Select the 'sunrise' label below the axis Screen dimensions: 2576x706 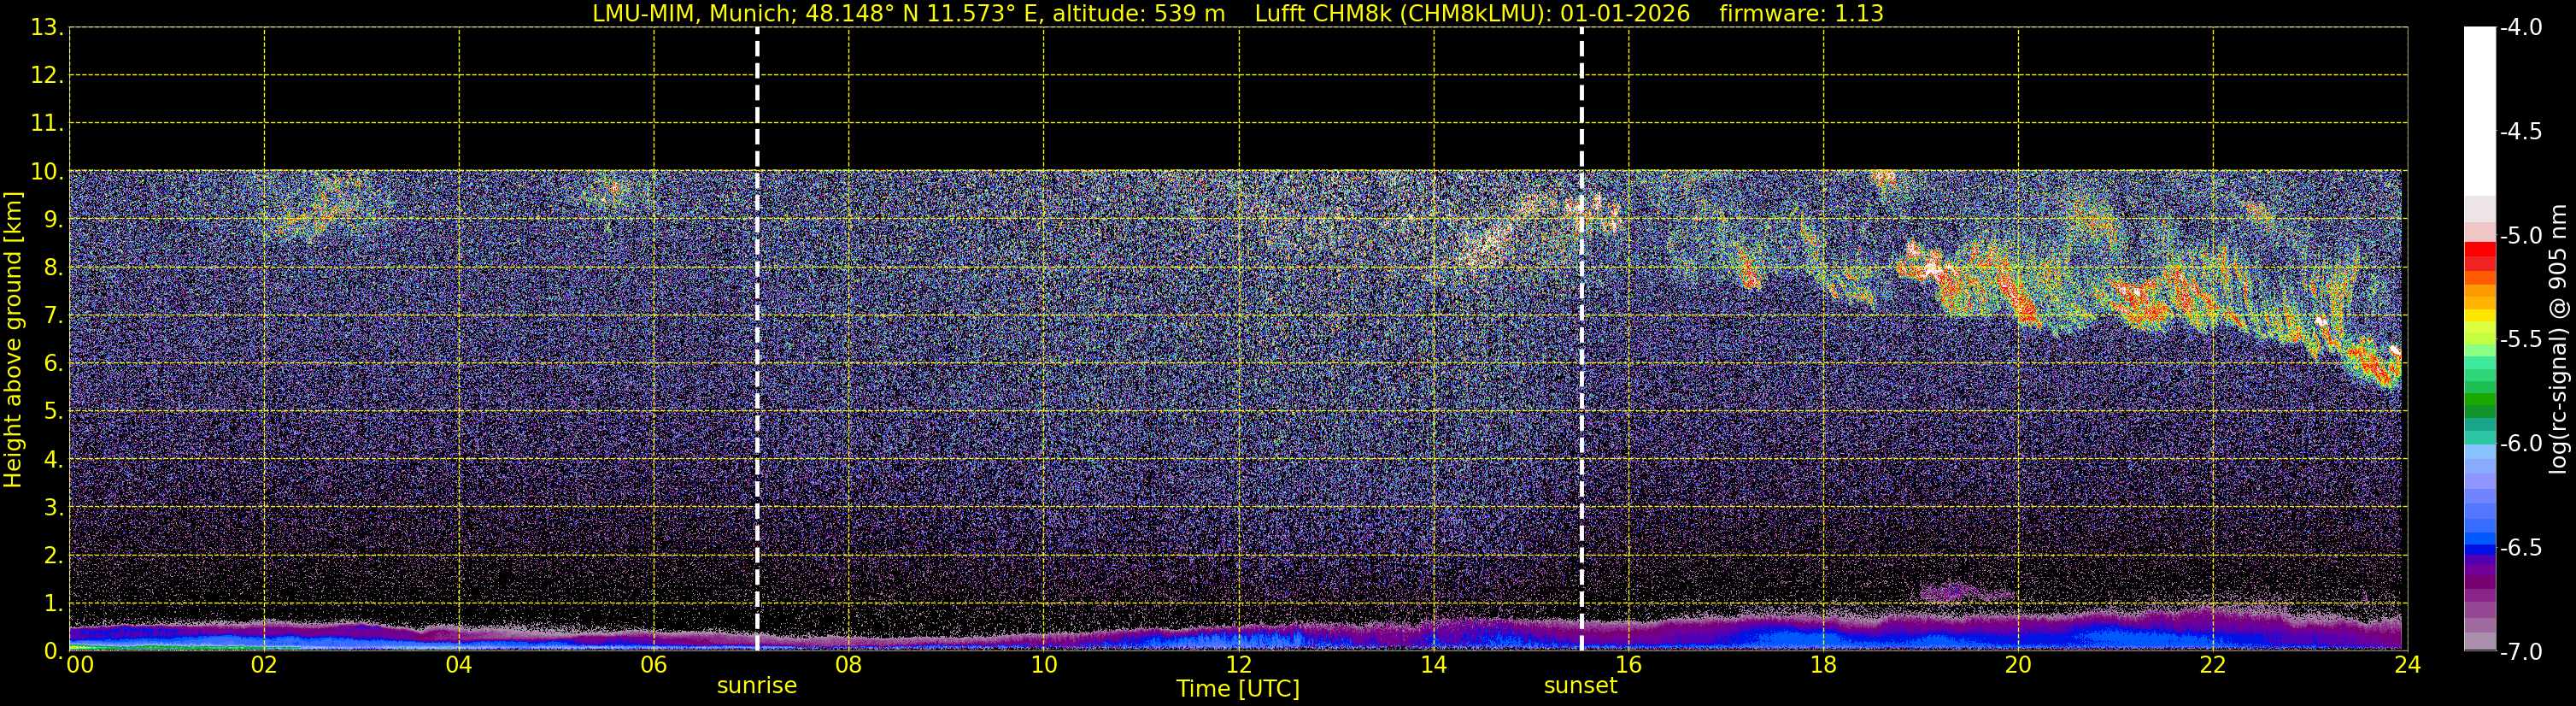757,686
